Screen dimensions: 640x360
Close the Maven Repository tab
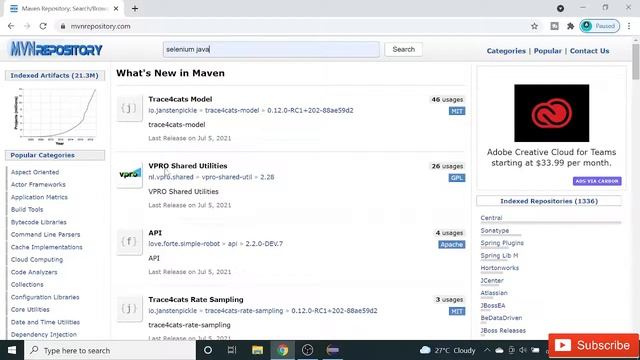(x=116, y=8)
